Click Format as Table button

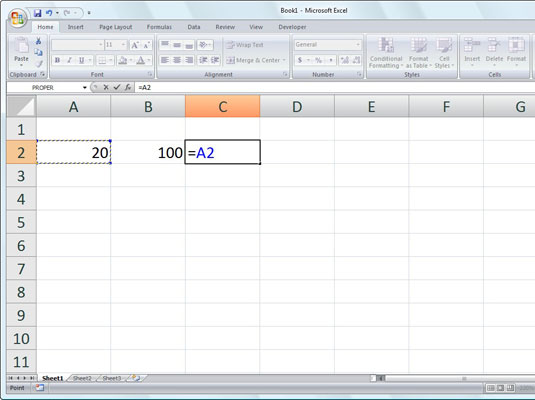coord(419,52)
